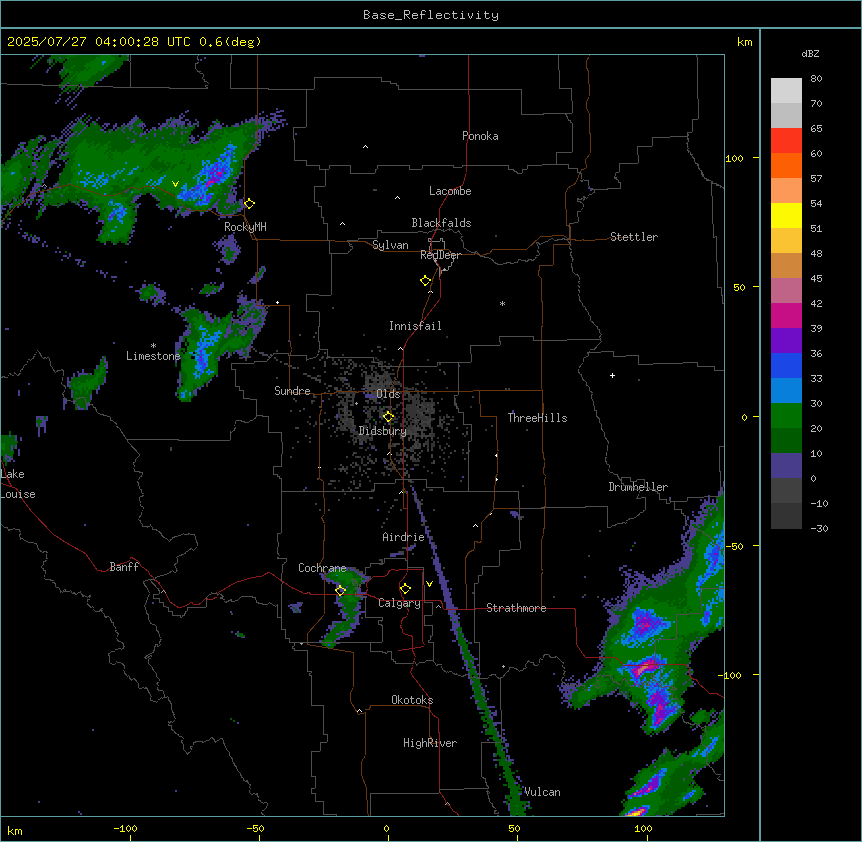862x842 pixels.
Task: Click the yellow marker south of RedDeer
Action: click(426, 281)
